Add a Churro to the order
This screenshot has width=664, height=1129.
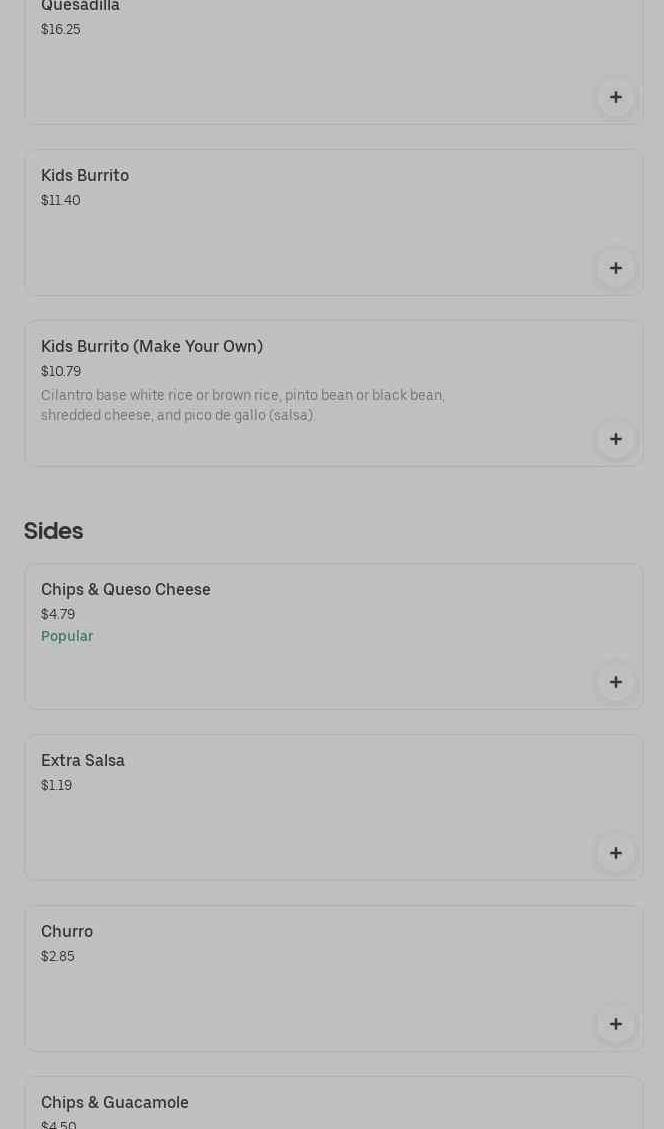tap(616, 1024)
